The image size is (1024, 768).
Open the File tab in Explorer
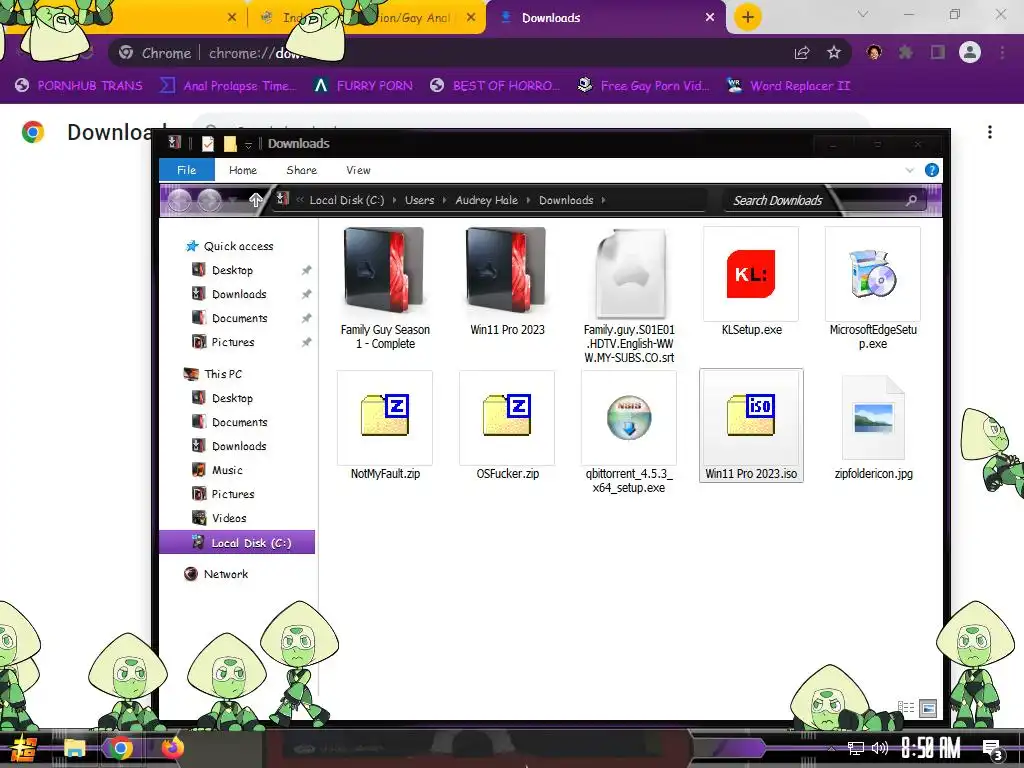click(x=187, y=170)
